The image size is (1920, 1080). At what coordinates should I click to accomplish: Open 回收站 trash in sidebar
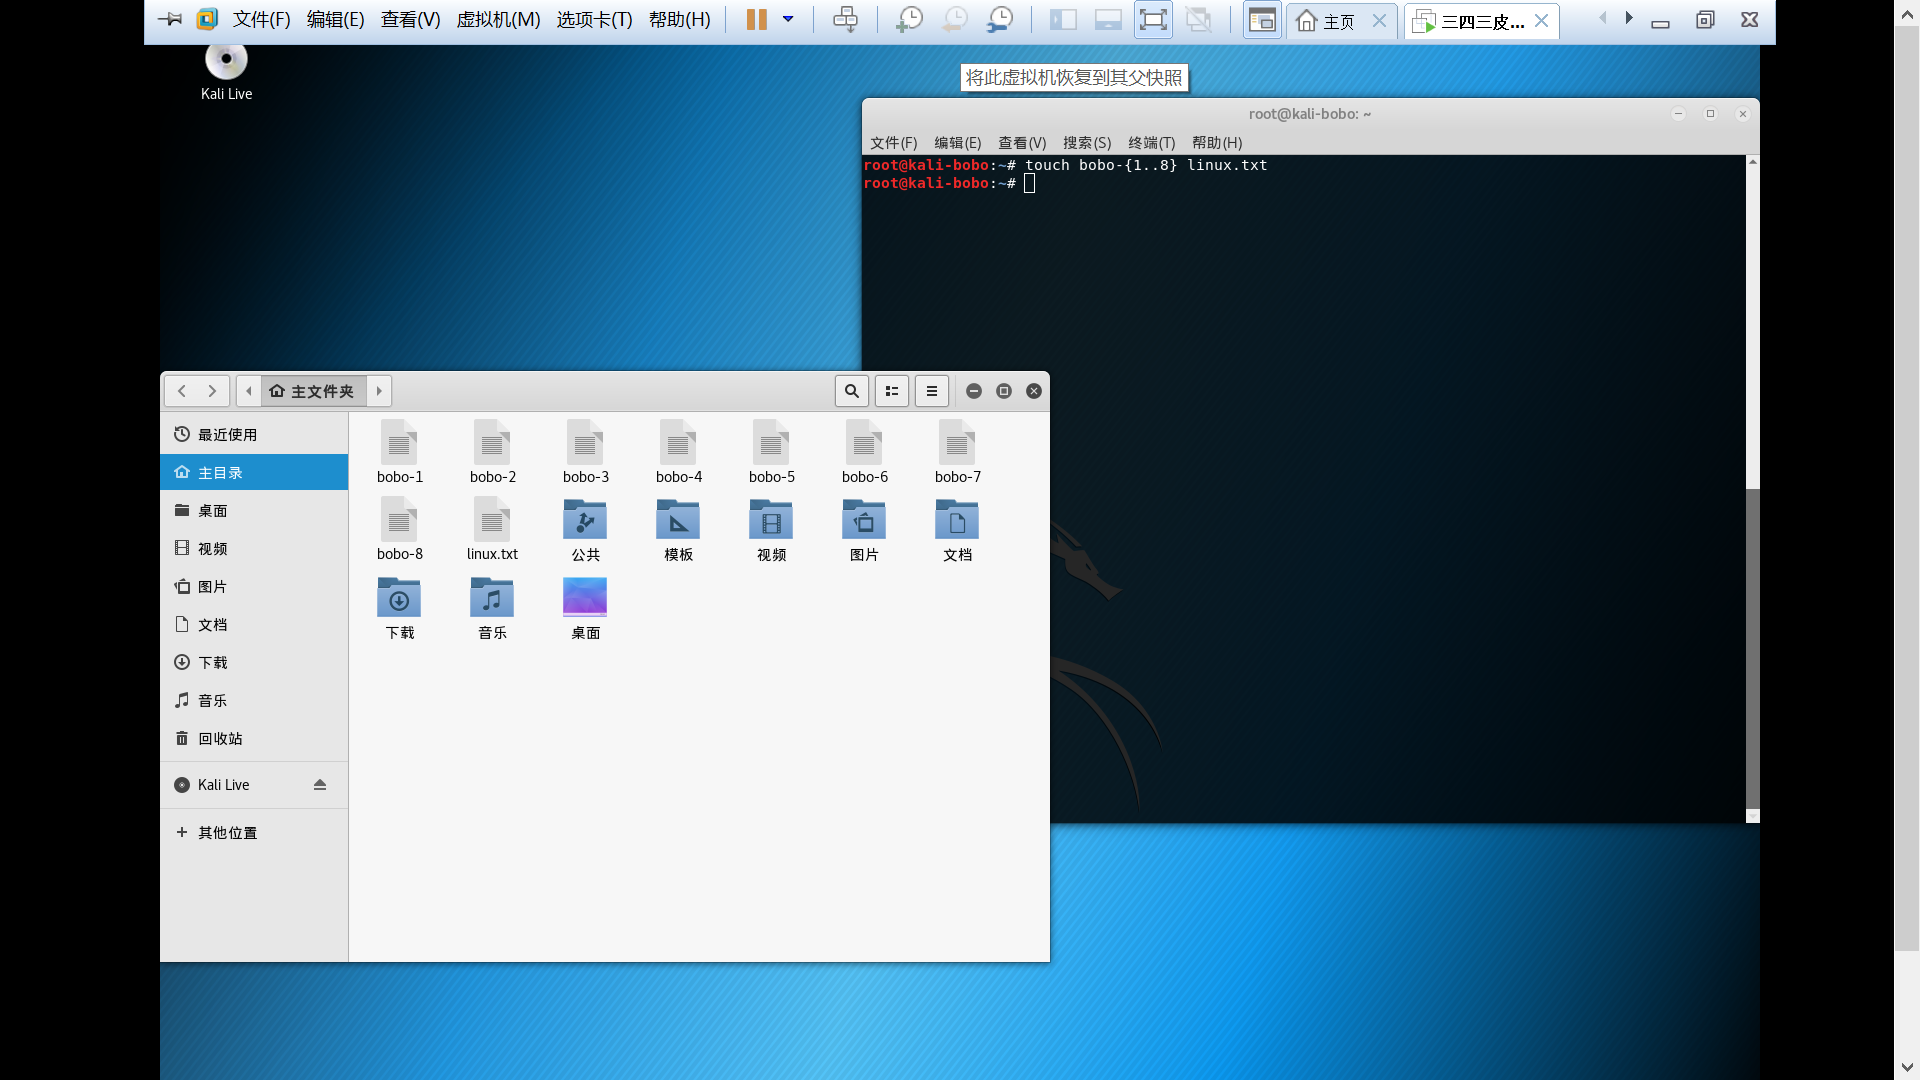tap(220, 739)
